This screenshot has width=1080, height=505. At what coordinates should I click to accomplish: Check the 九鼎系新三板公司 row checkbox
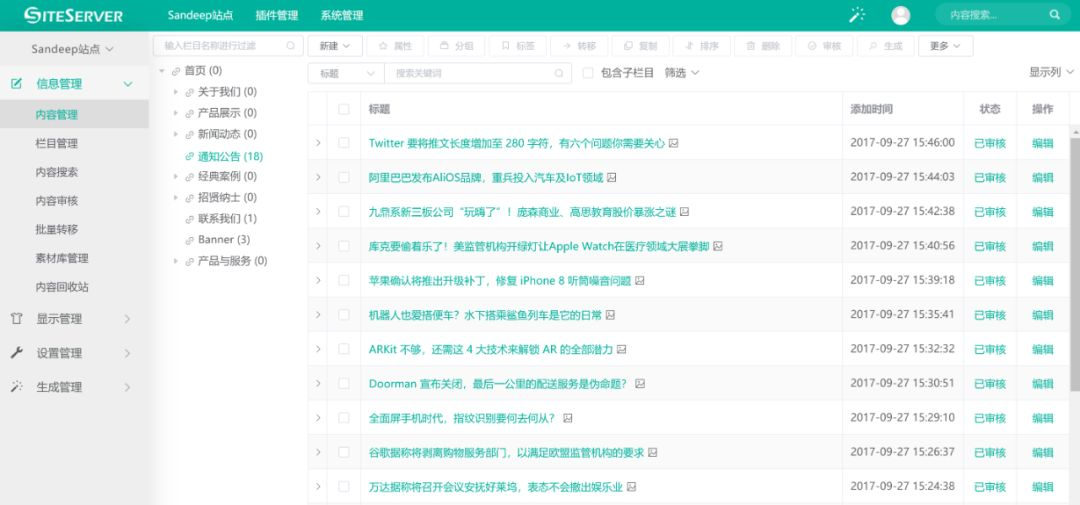pyautogui.click(x=344, y=212)
